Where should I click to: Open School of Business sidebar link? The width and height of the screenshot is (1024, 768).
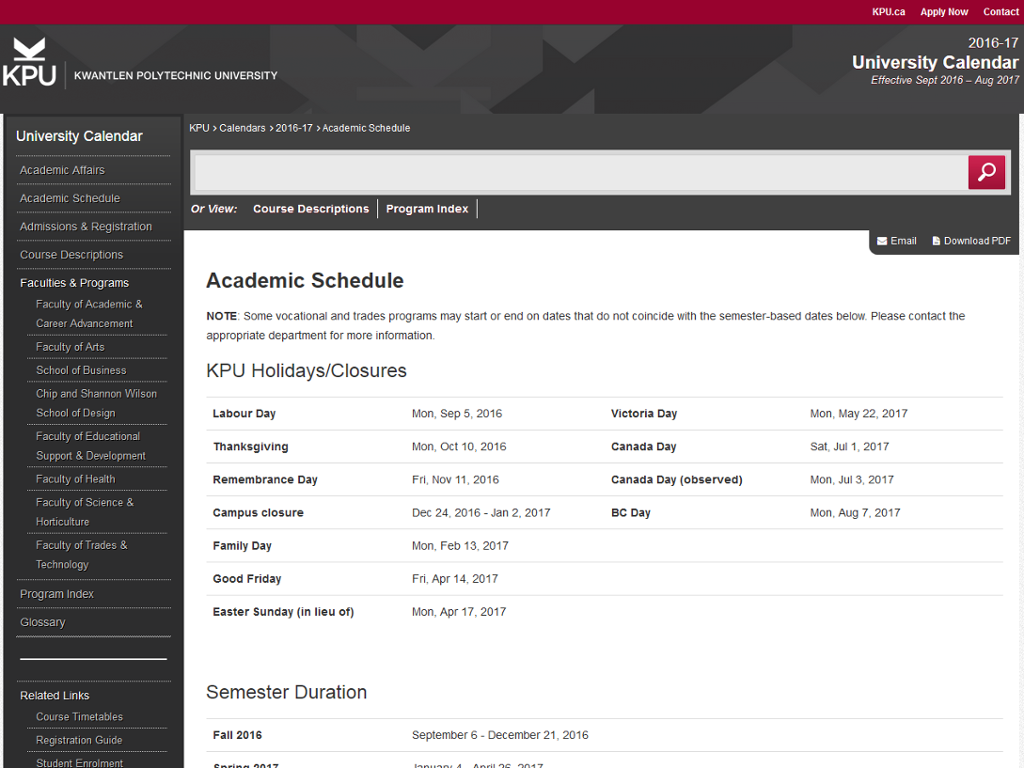(x=81, y=370)
